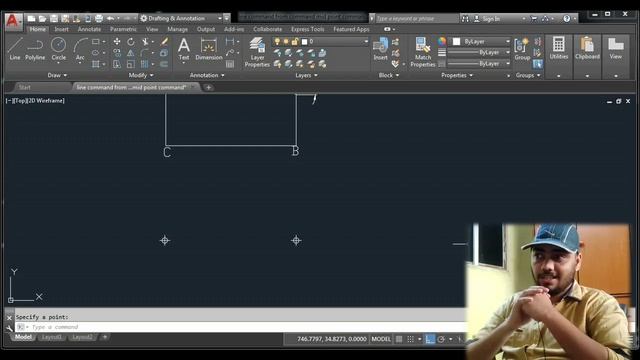Click the Group icon
This screenshot has width=640, height=360.
[x=522, y=49]
